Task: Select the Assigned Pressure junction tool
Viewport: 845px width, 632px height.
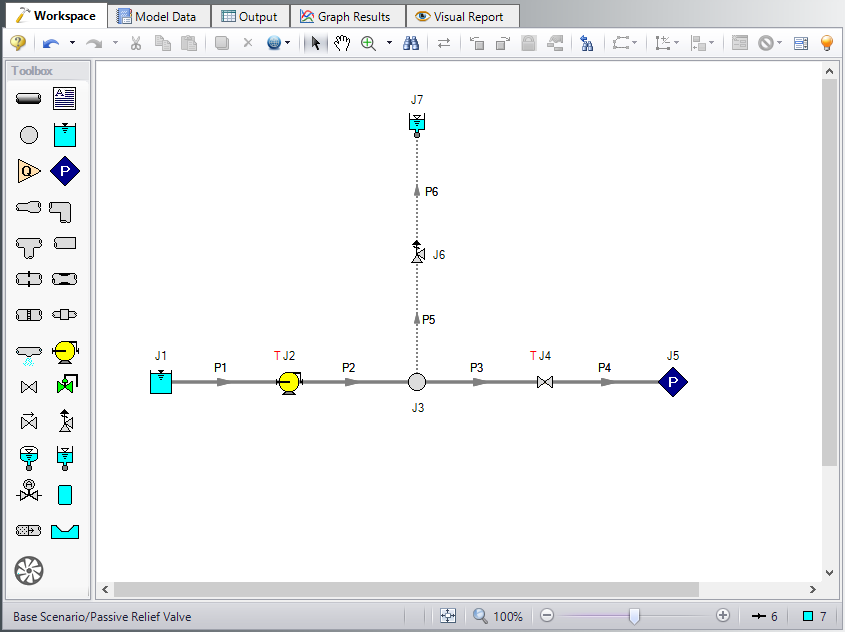Action: [x=64, y=170]
